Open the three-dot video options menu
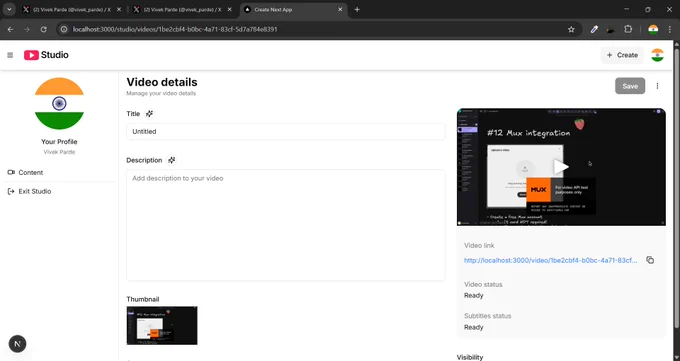Viewport: 680px width, 361px height. [x=657, y=86]
